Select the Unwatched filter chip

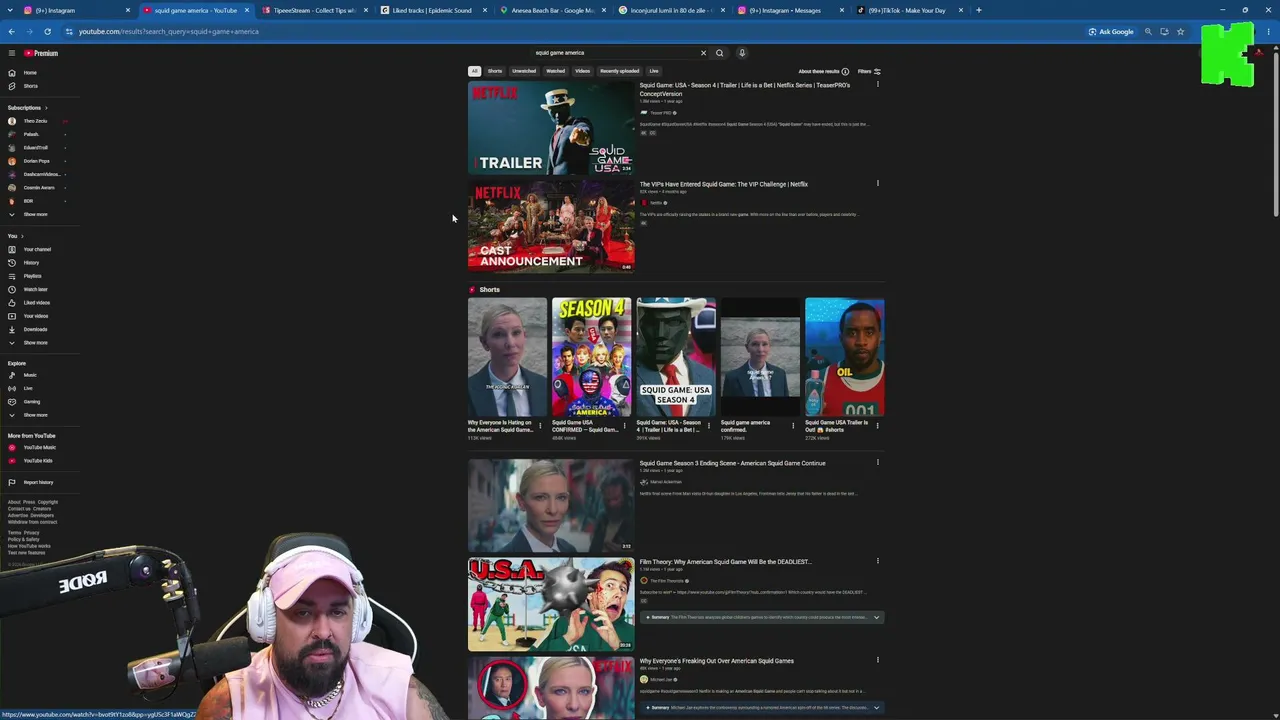(x=524, y=71)
